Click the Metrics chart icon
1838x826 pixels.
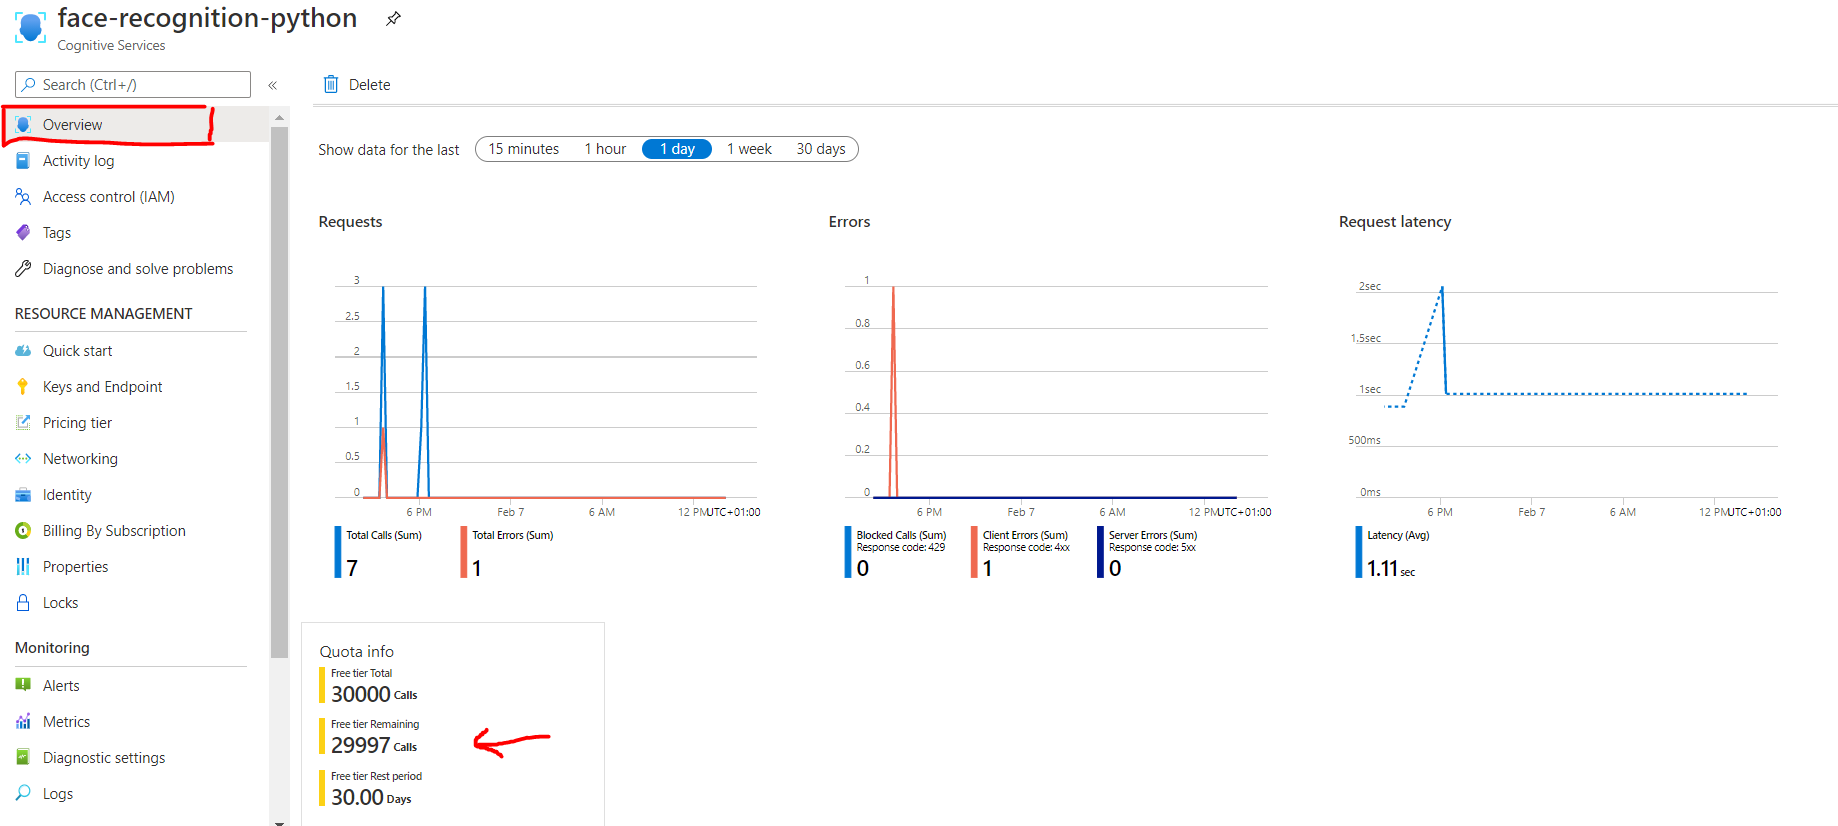tap(23, 722)
